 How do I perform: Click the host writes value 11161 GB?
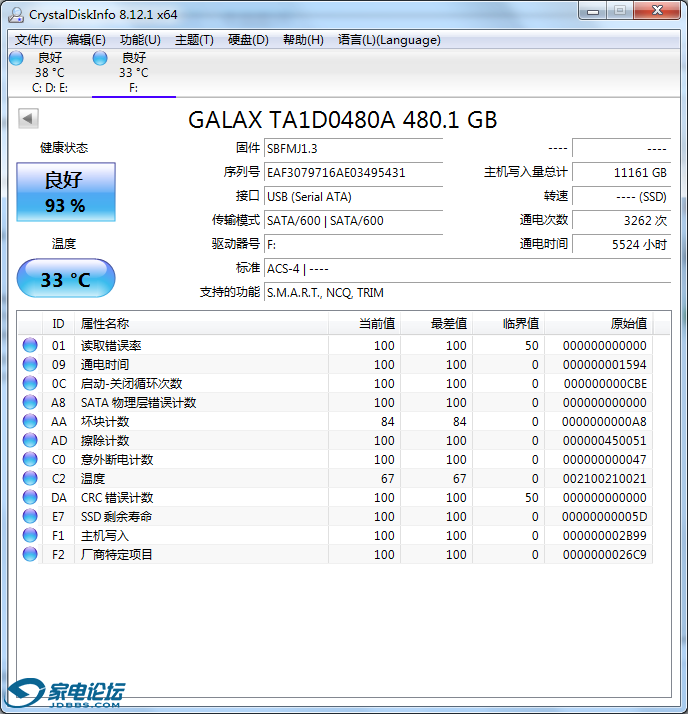[622, 173]
